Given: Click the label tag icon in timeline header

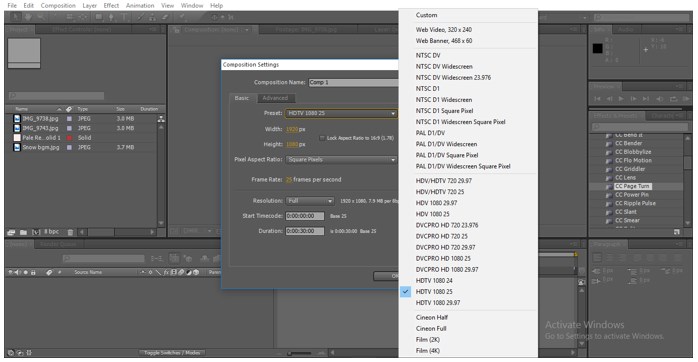Looking at the screenshot, I should (x=49, y=272).
